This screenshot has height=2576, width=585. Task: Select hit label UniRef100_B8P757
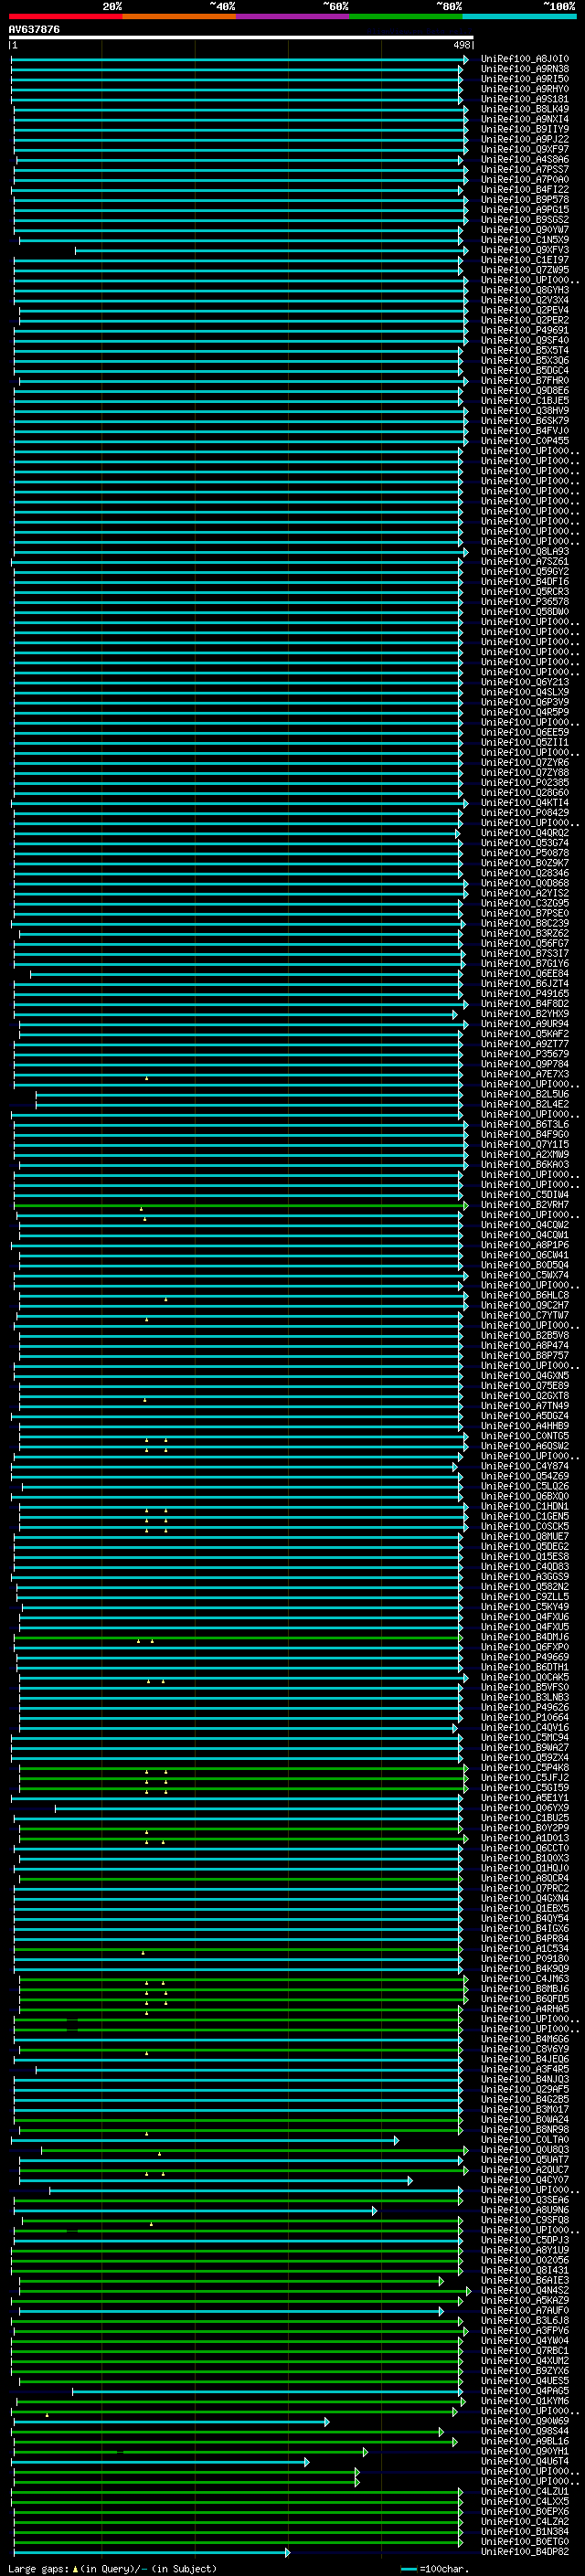(x=525, y=1356)
